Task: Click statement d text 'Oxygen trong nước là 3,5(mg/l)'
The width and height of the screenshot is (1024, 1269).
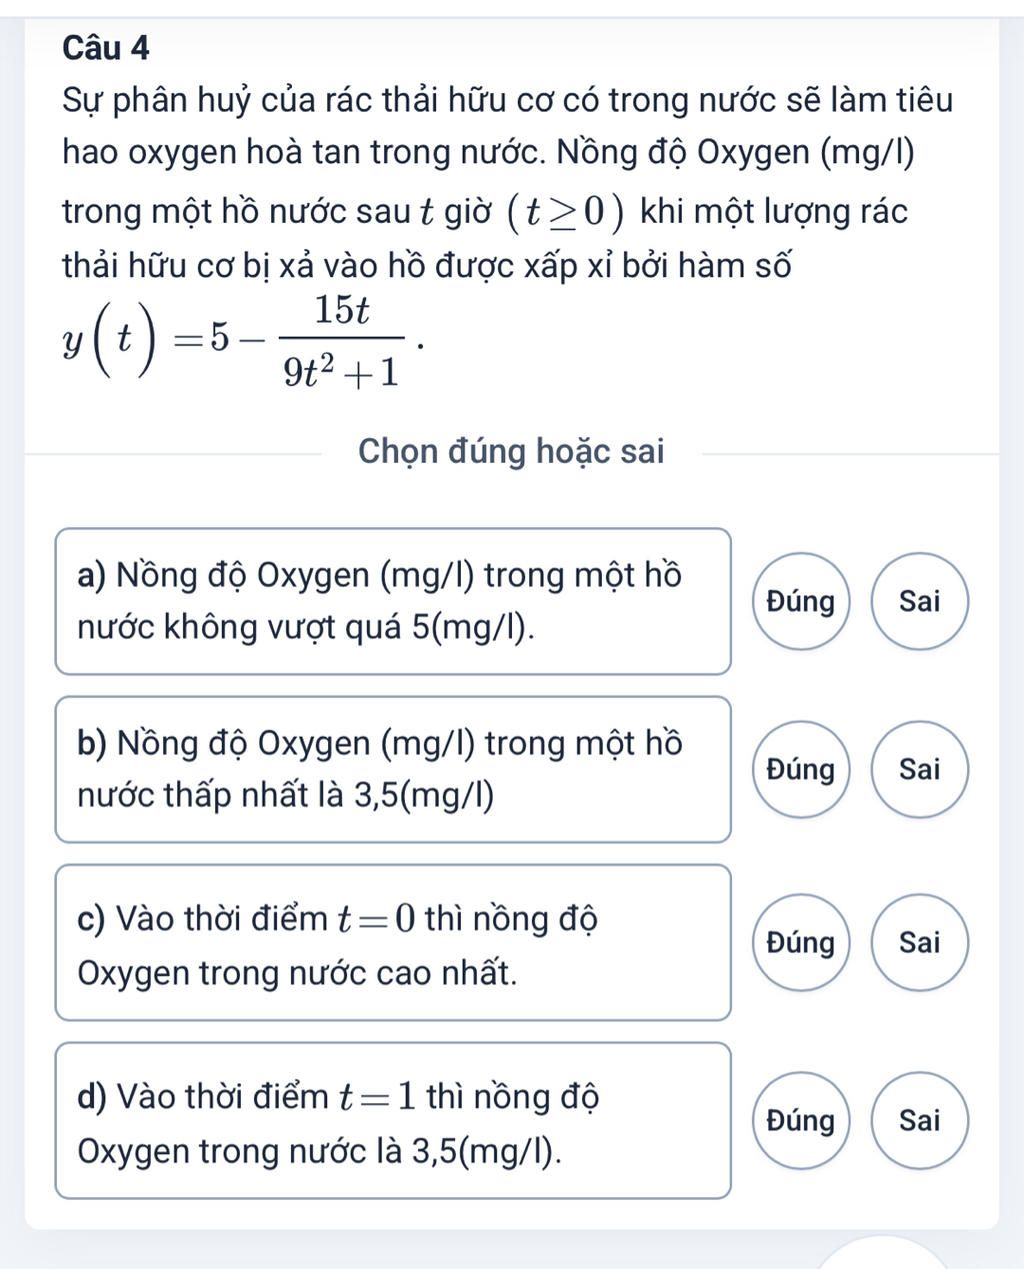Action: (x=319, y=1151)
